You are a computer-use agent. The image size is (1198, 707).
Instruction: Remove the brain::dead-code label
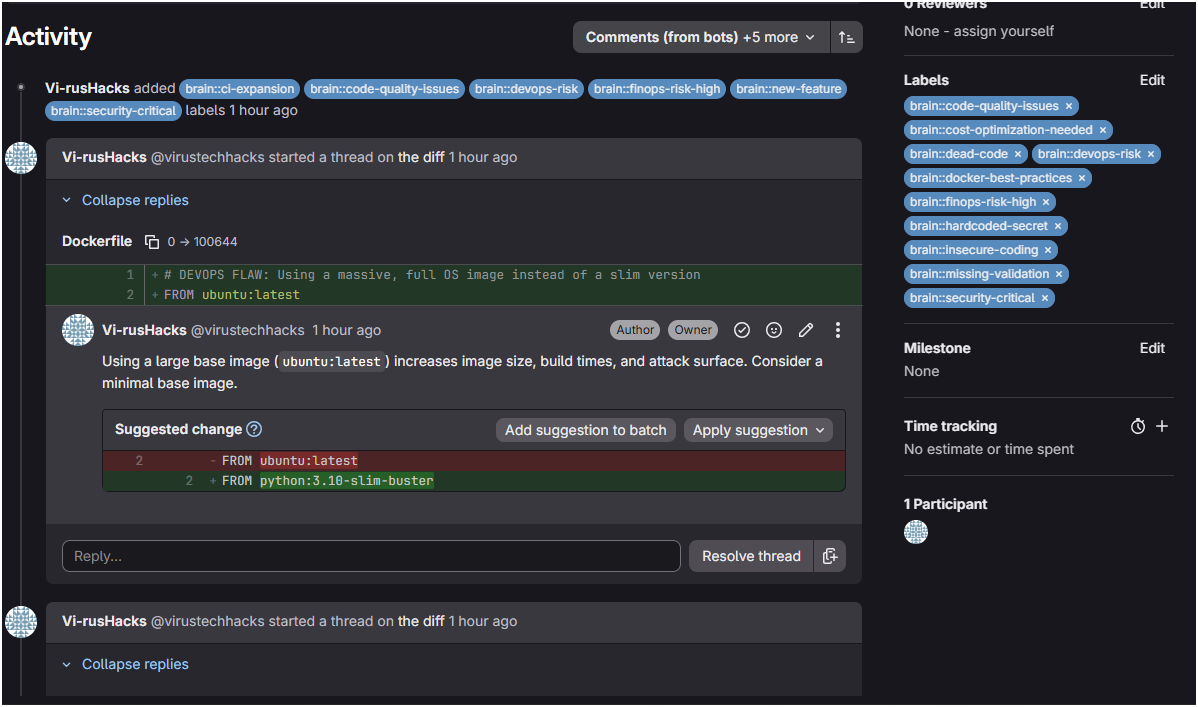click(x=1018, y=154)
